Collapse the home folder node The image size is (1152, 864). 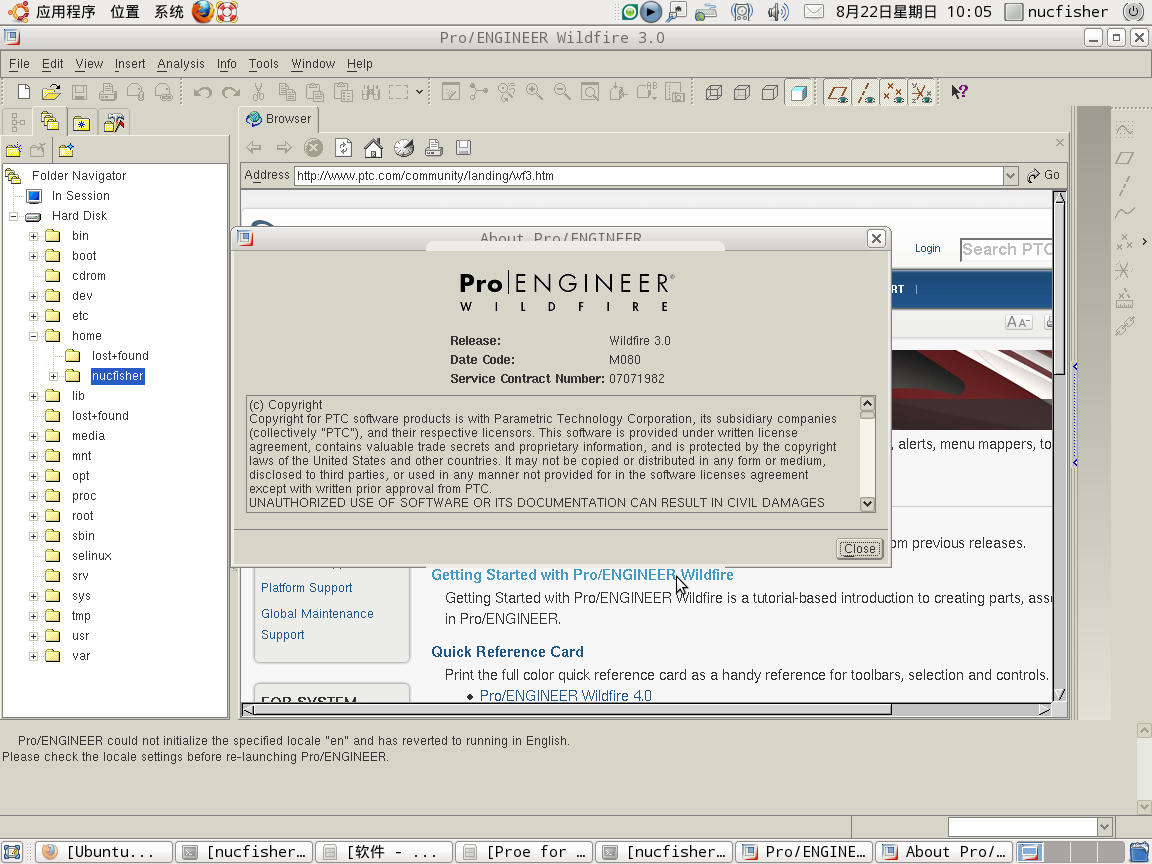33,336
